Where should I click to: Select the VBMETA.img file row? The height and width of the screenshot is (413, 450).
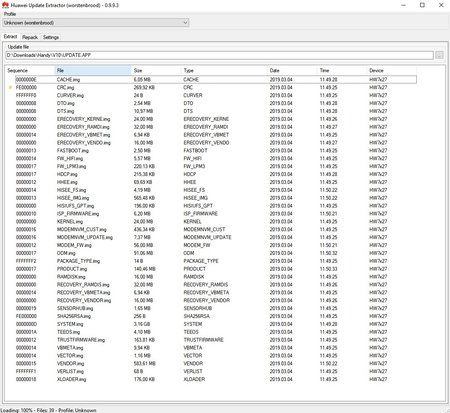pos(216,348)
